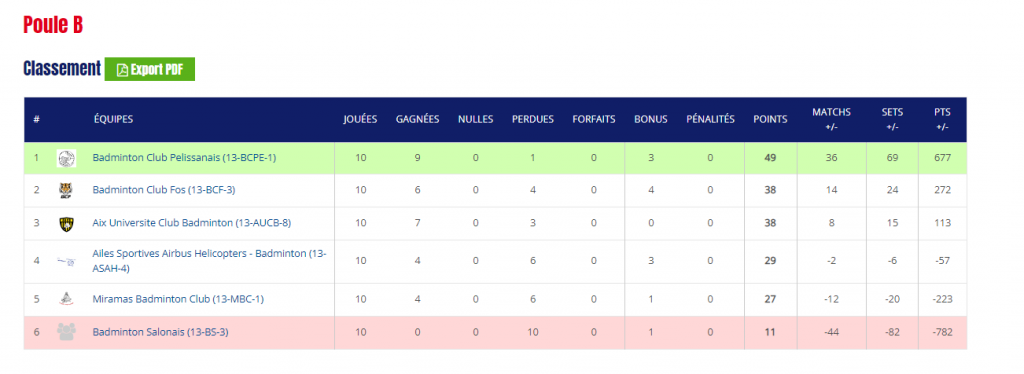Open Badminton Salonais (13-BS-3) link
This screenshot has width=1024, height=374.
[161, 332]
